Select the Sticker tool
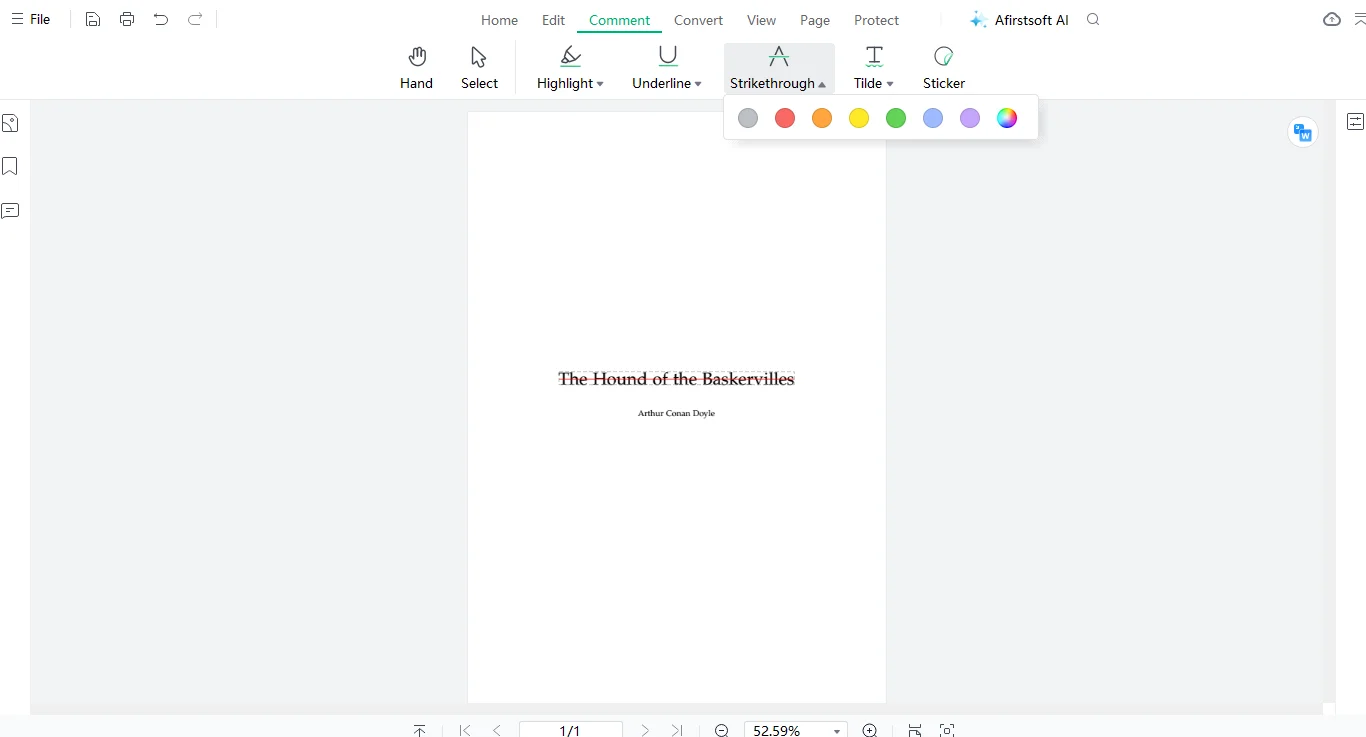Screen dimensions: 1366x737 click(943, 68)
